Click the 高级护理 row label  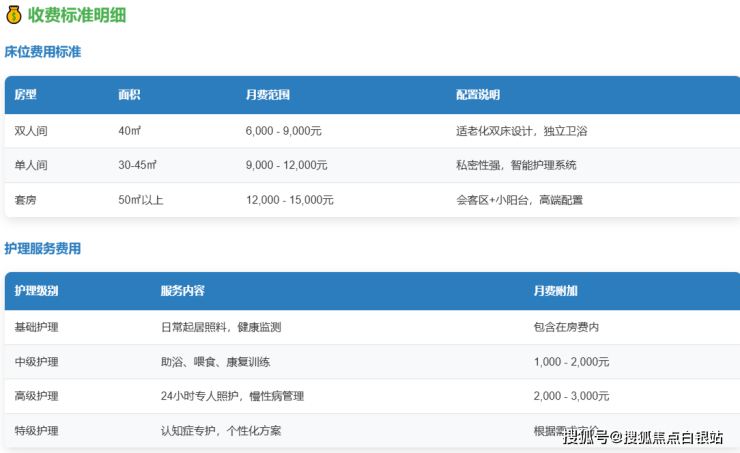click(x=36, y=396)
